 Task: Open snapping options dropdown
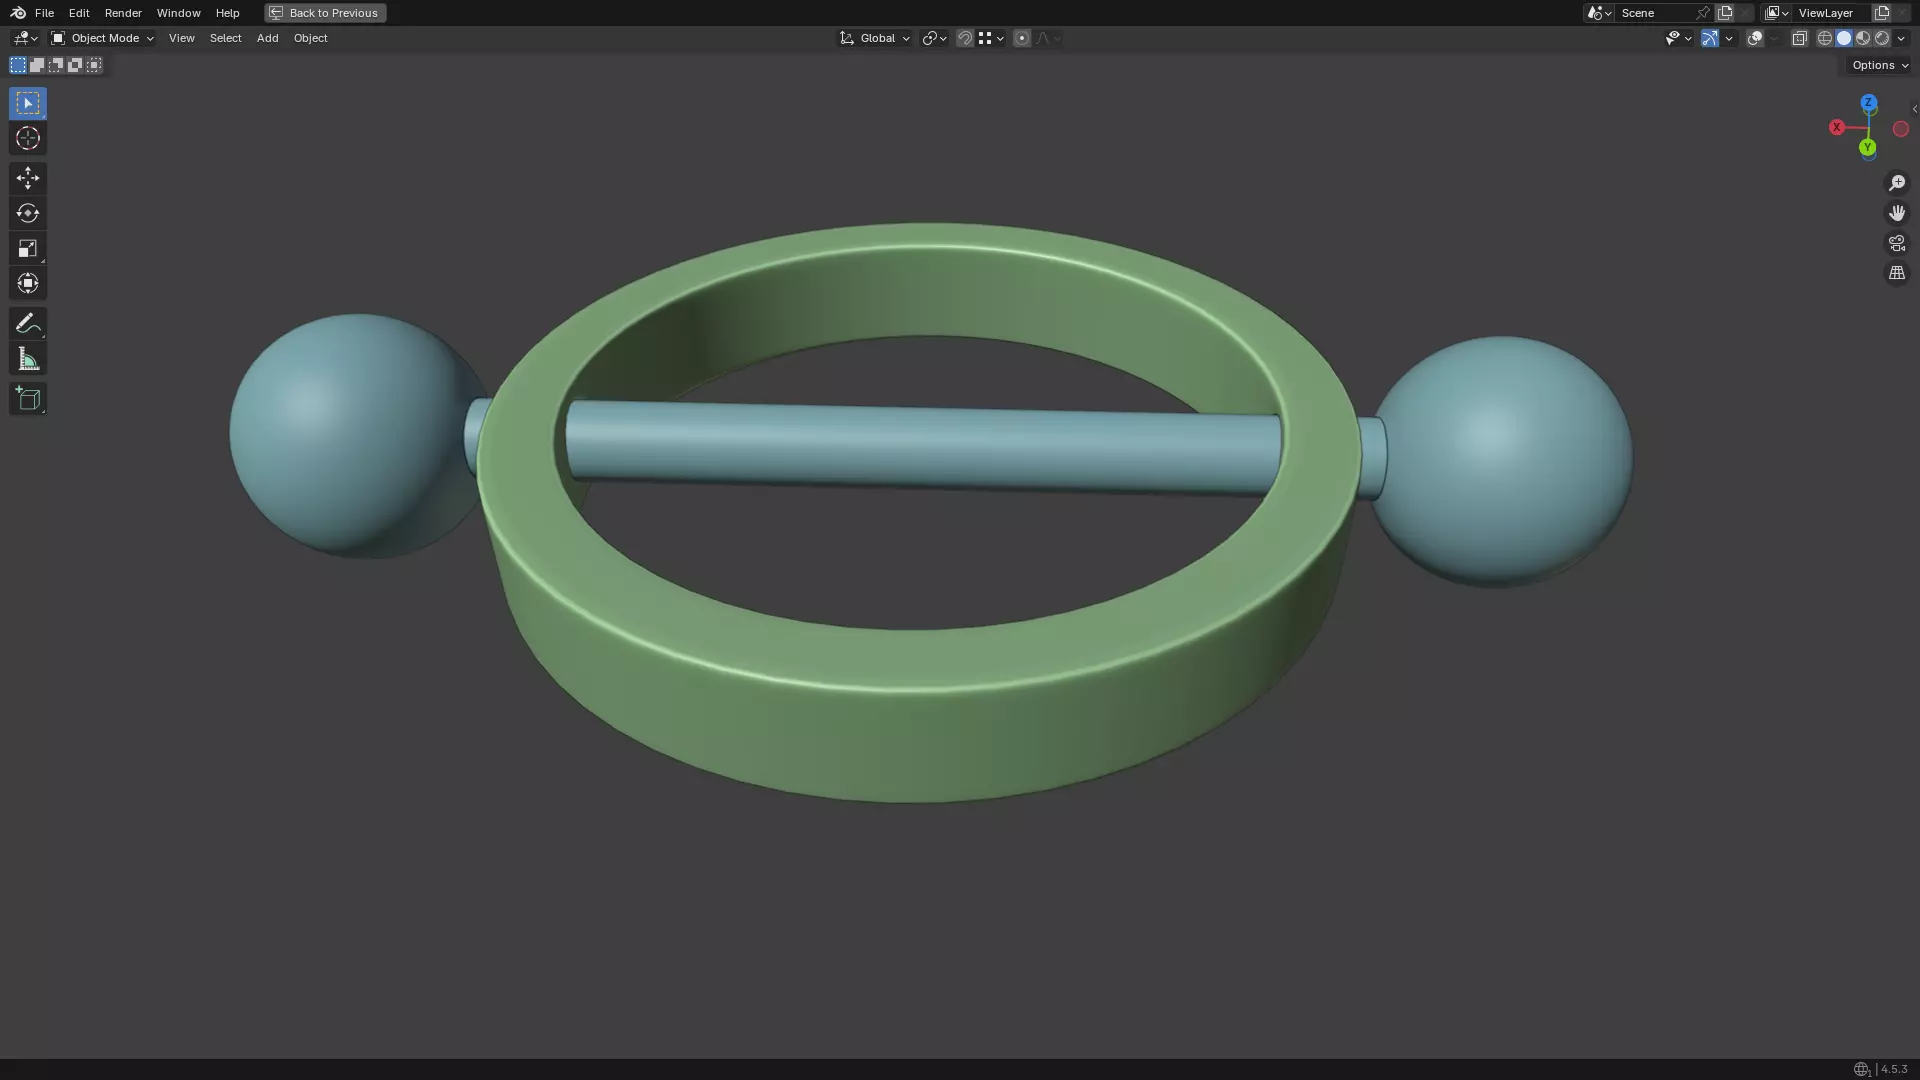click(x=990, y=38)
